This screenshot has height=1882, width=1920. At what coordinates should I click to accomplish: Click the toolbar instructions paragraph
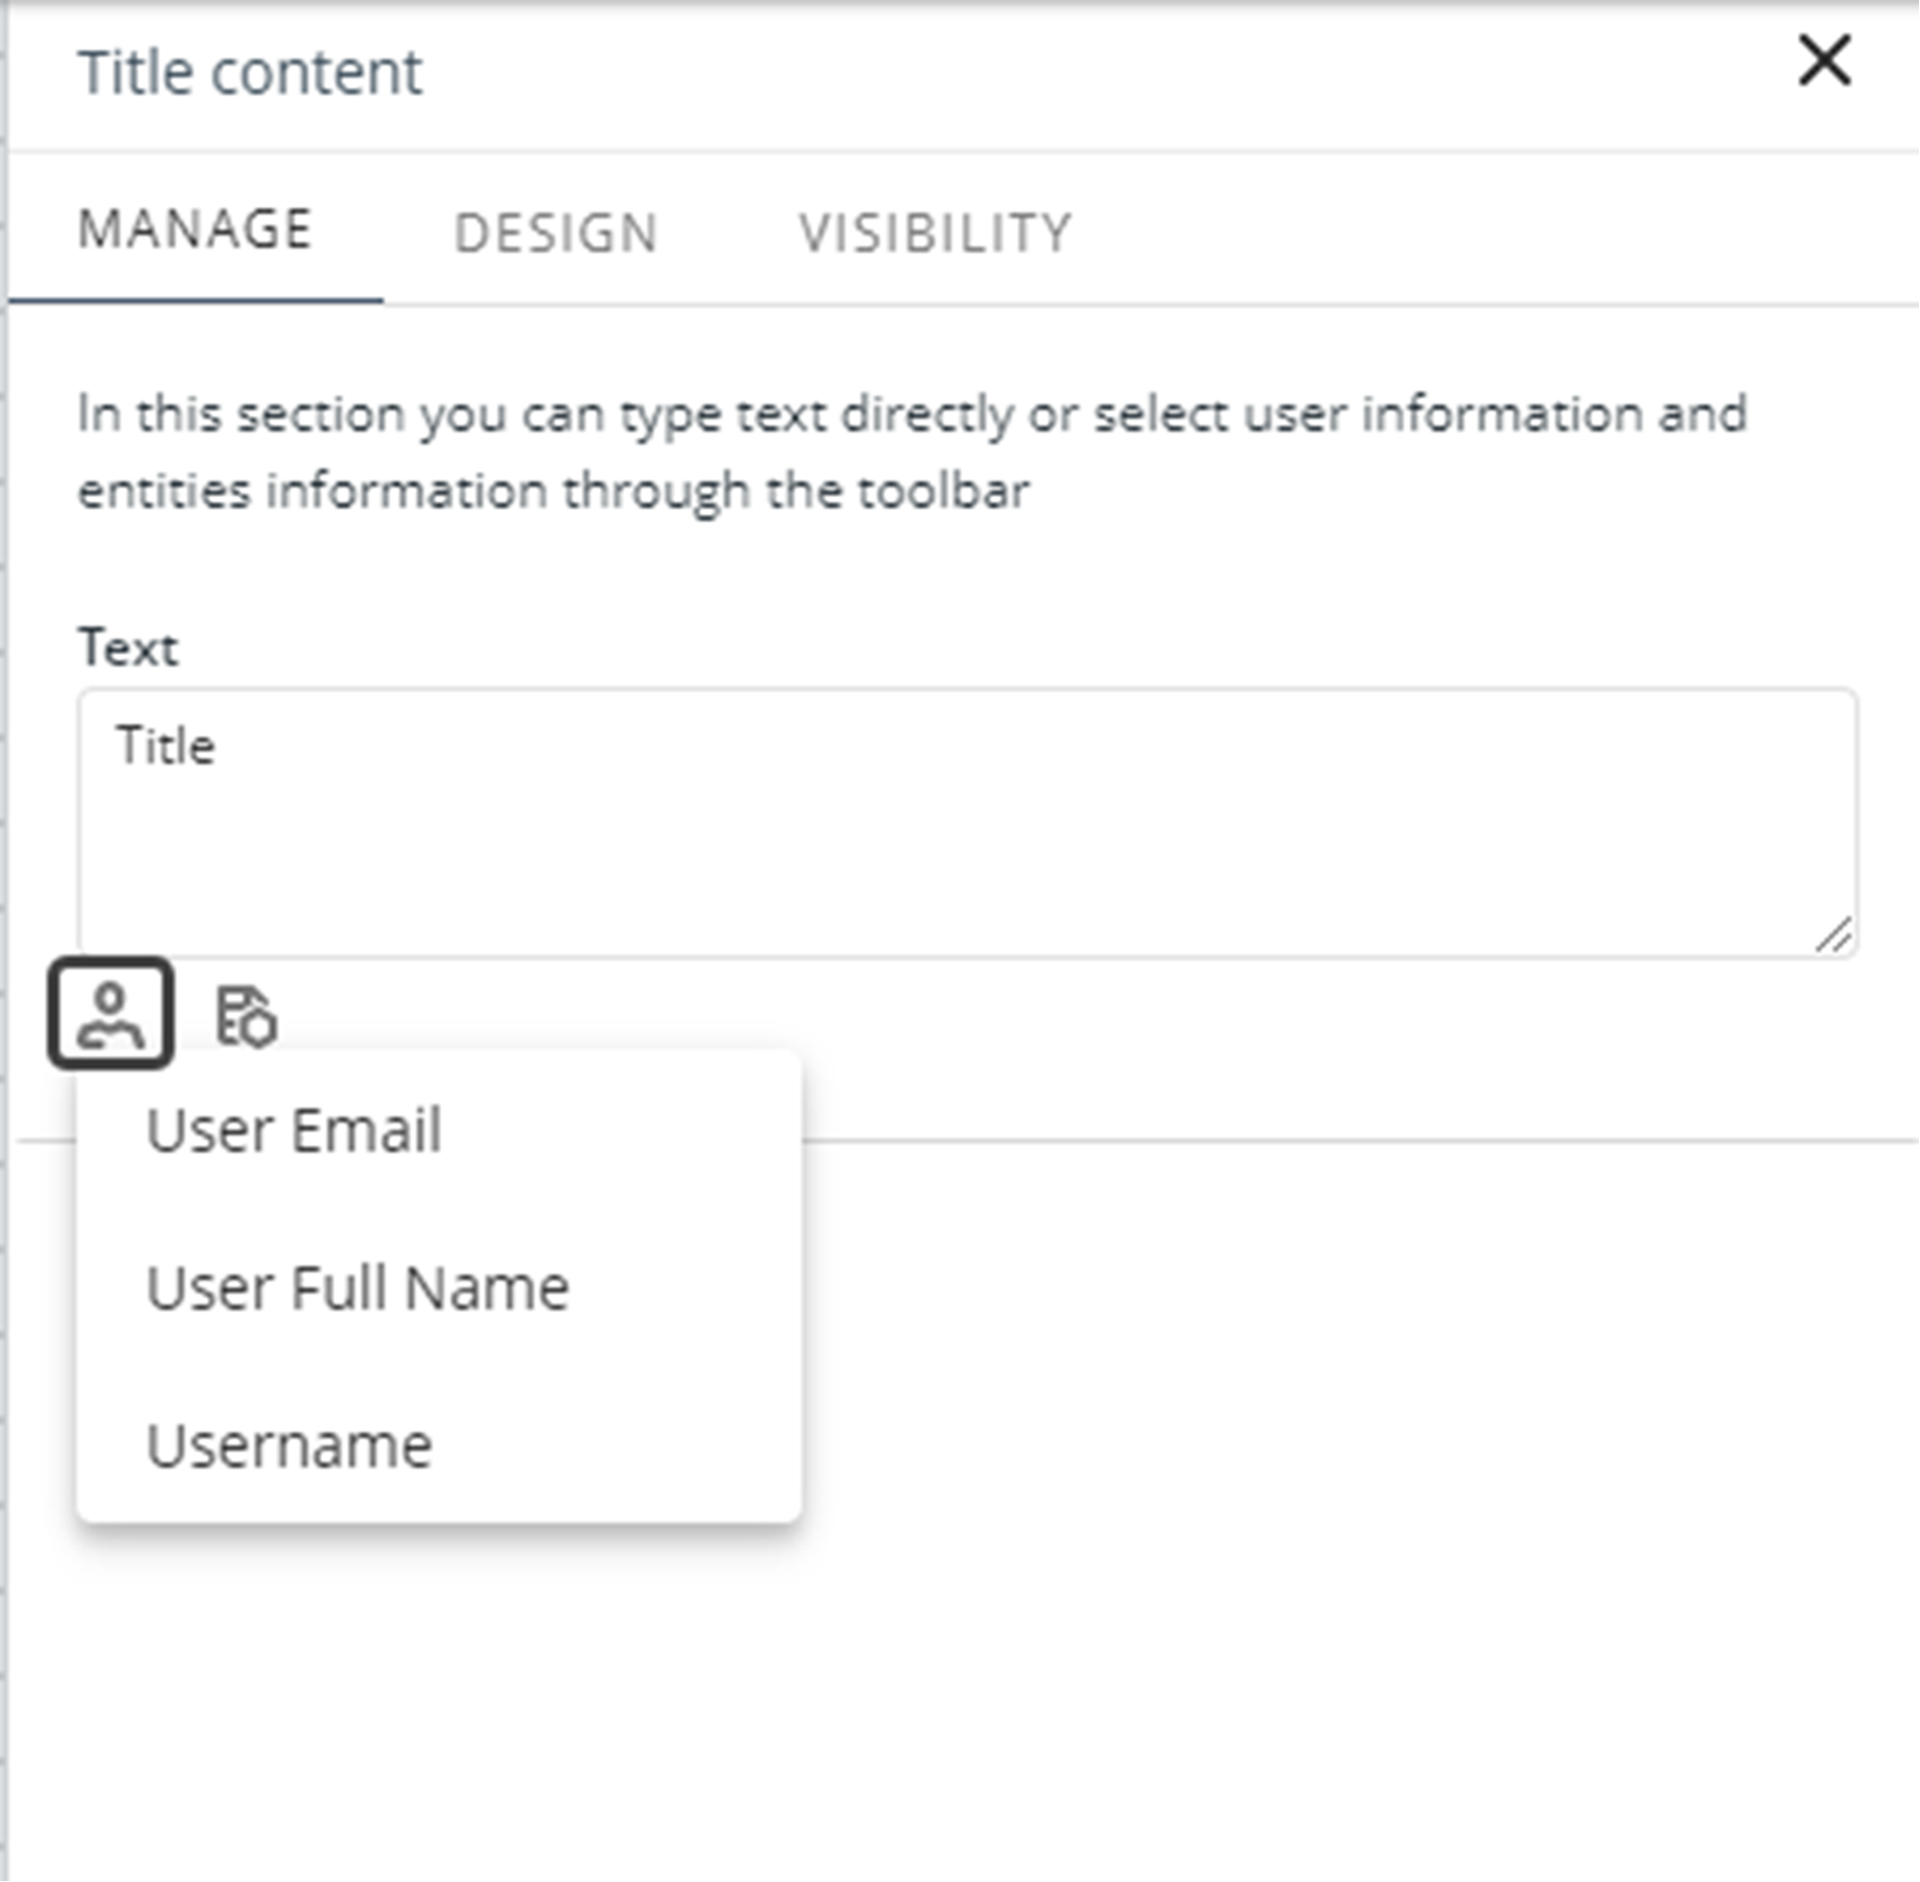point(912,452)
